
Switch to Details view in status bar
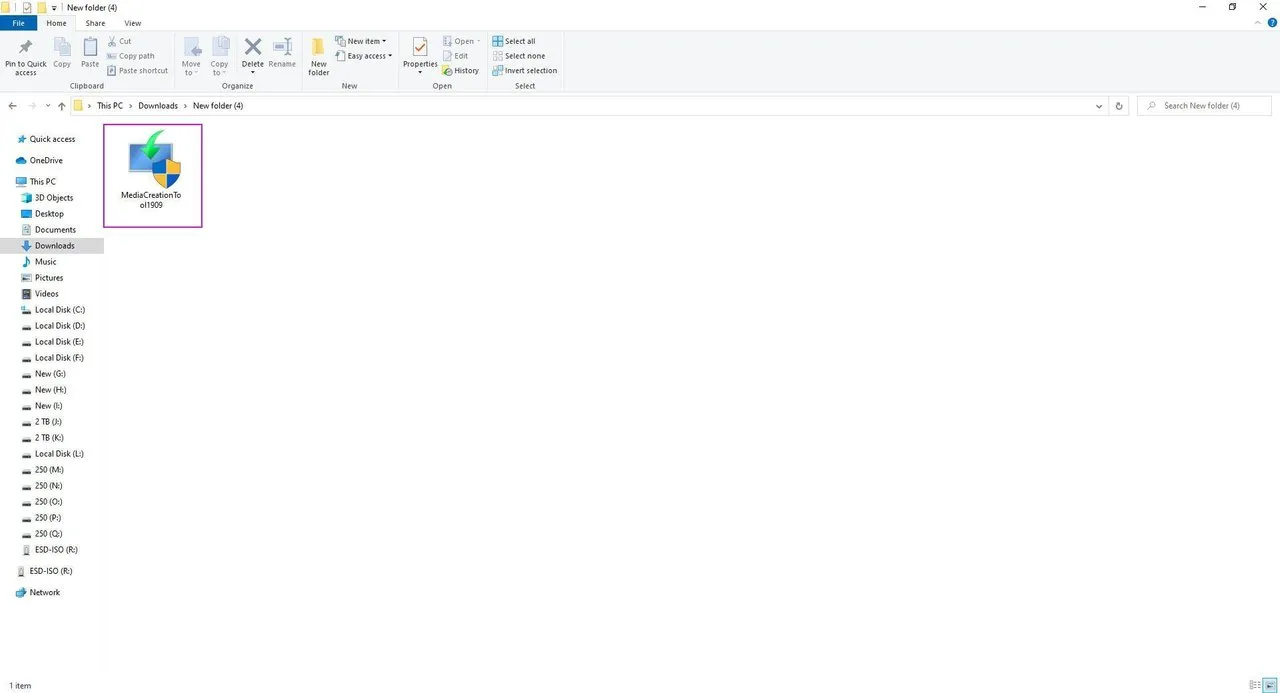pos(1254,685)
